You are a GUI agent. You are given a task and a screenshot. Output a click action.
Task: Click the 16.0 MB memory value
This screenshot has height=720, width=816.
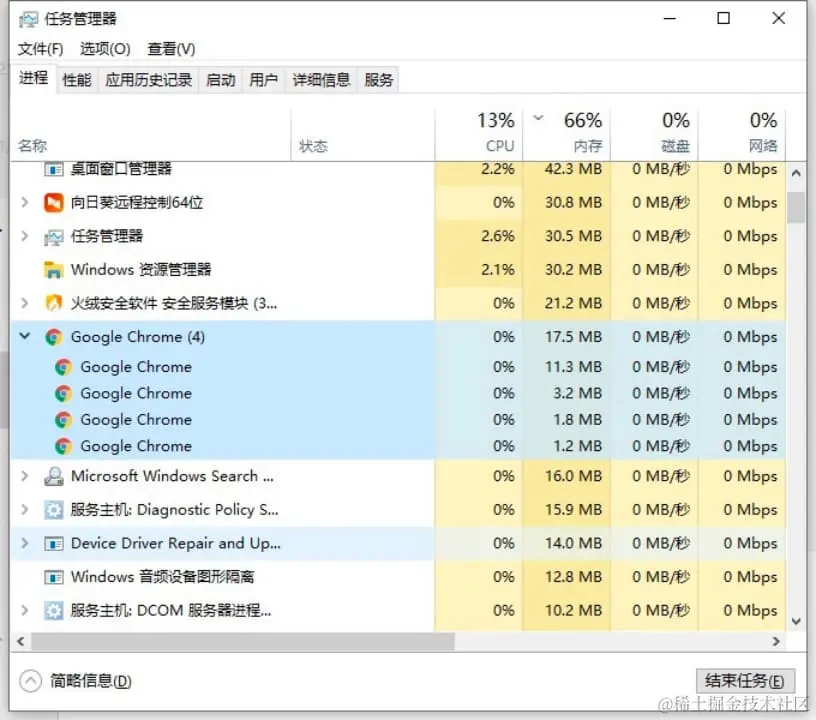pyautogui.click(x=573, y=475)
